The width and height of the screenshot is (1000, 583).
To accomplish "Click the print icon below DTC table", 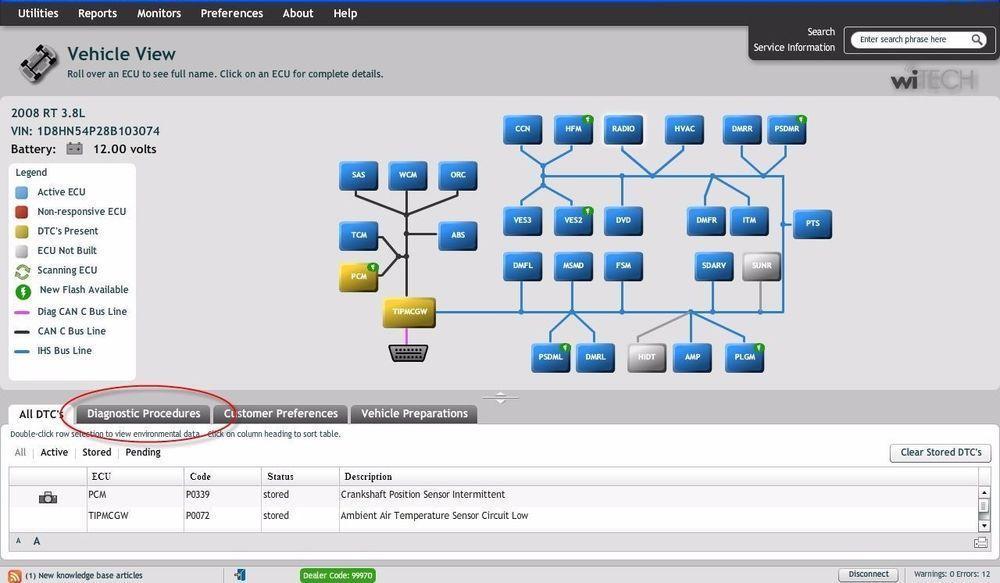I will pyautogui.click(x=981, y=543).
